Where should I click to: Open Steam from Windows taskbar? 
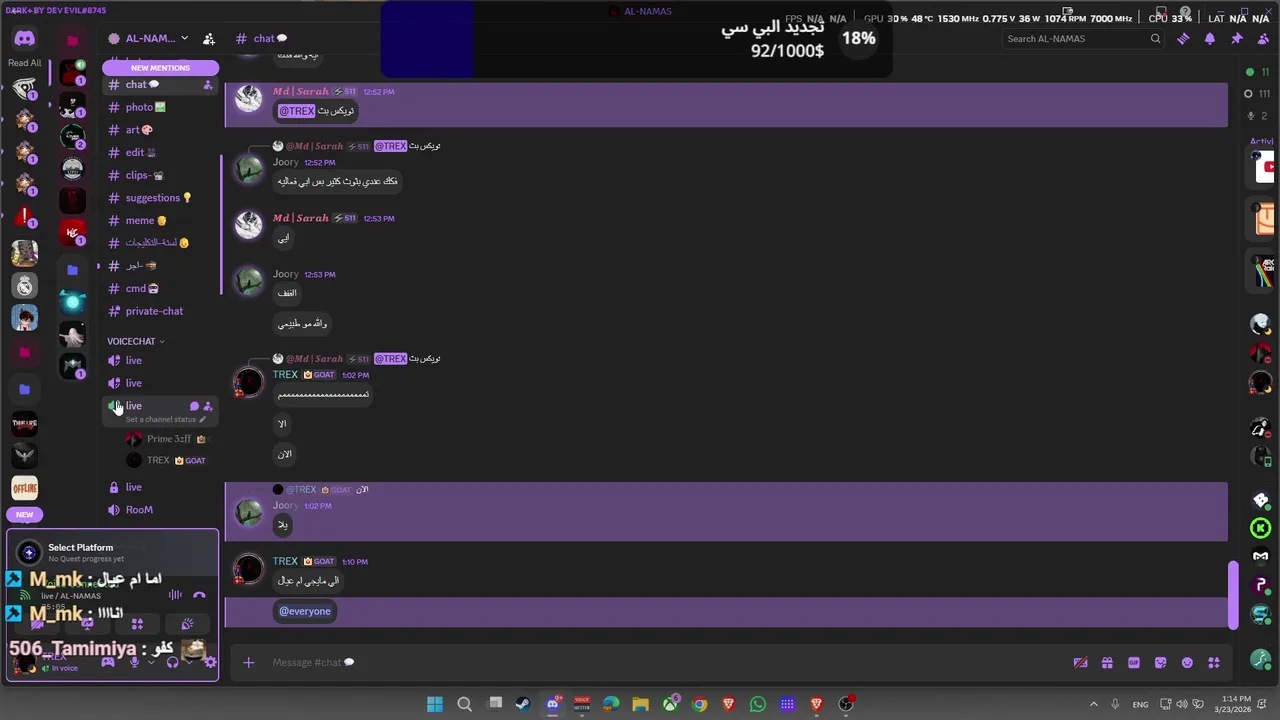pos(522,704)
